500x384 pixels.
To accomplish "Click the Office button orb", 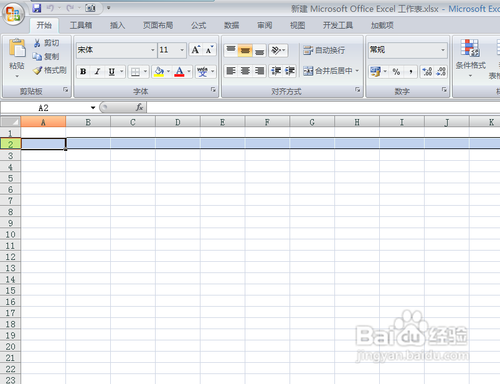I will point(13,14).
